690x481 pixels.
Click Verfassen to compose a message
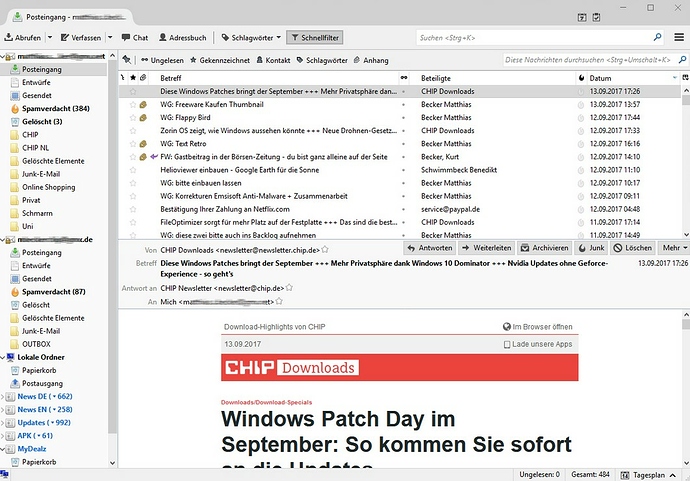pos(81,38)
